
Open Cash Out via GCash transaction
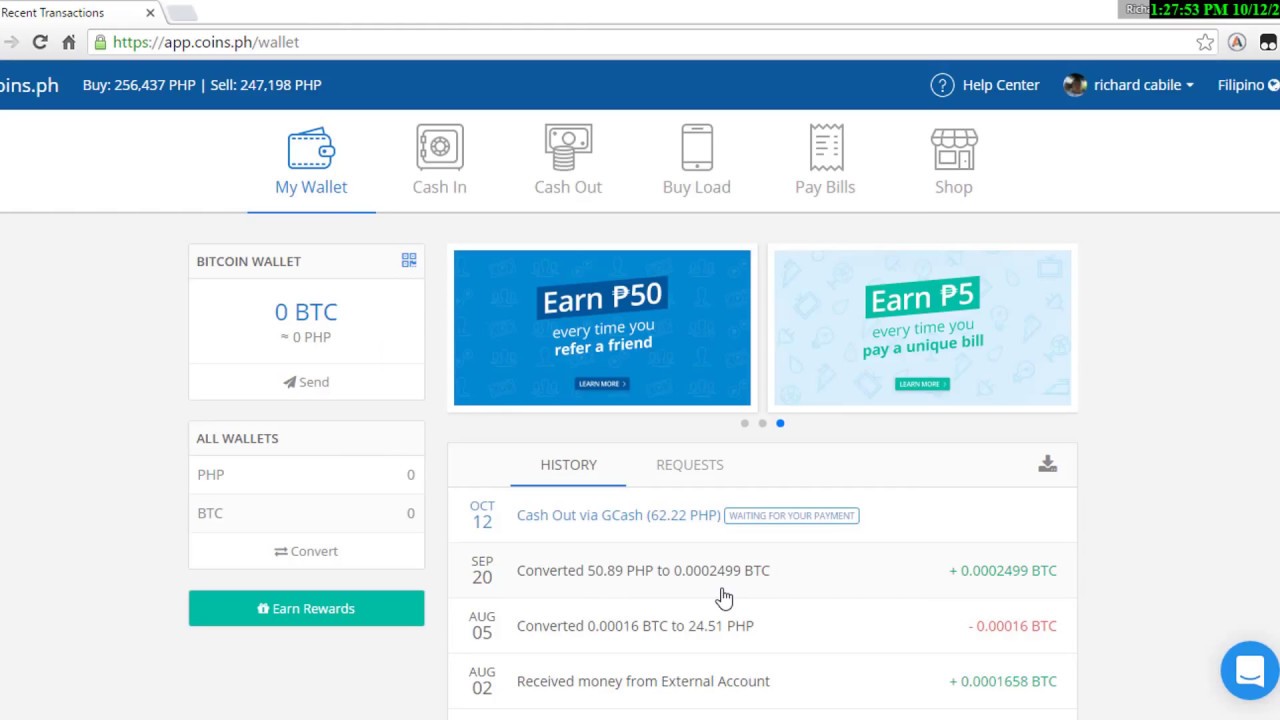pos(618,515)
